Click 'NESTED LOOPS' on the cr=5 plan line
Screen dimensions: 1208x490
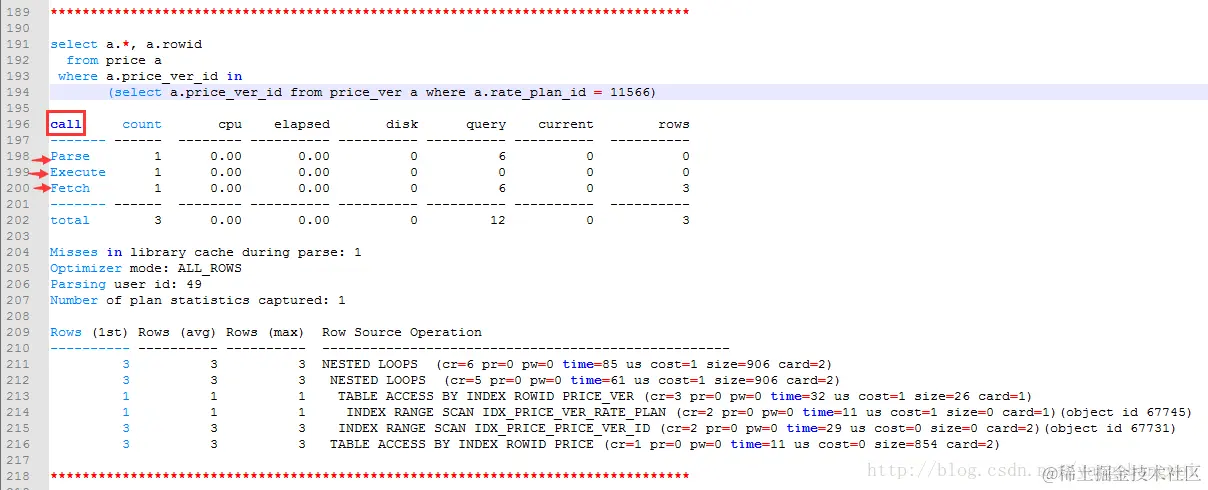[378, 380]
